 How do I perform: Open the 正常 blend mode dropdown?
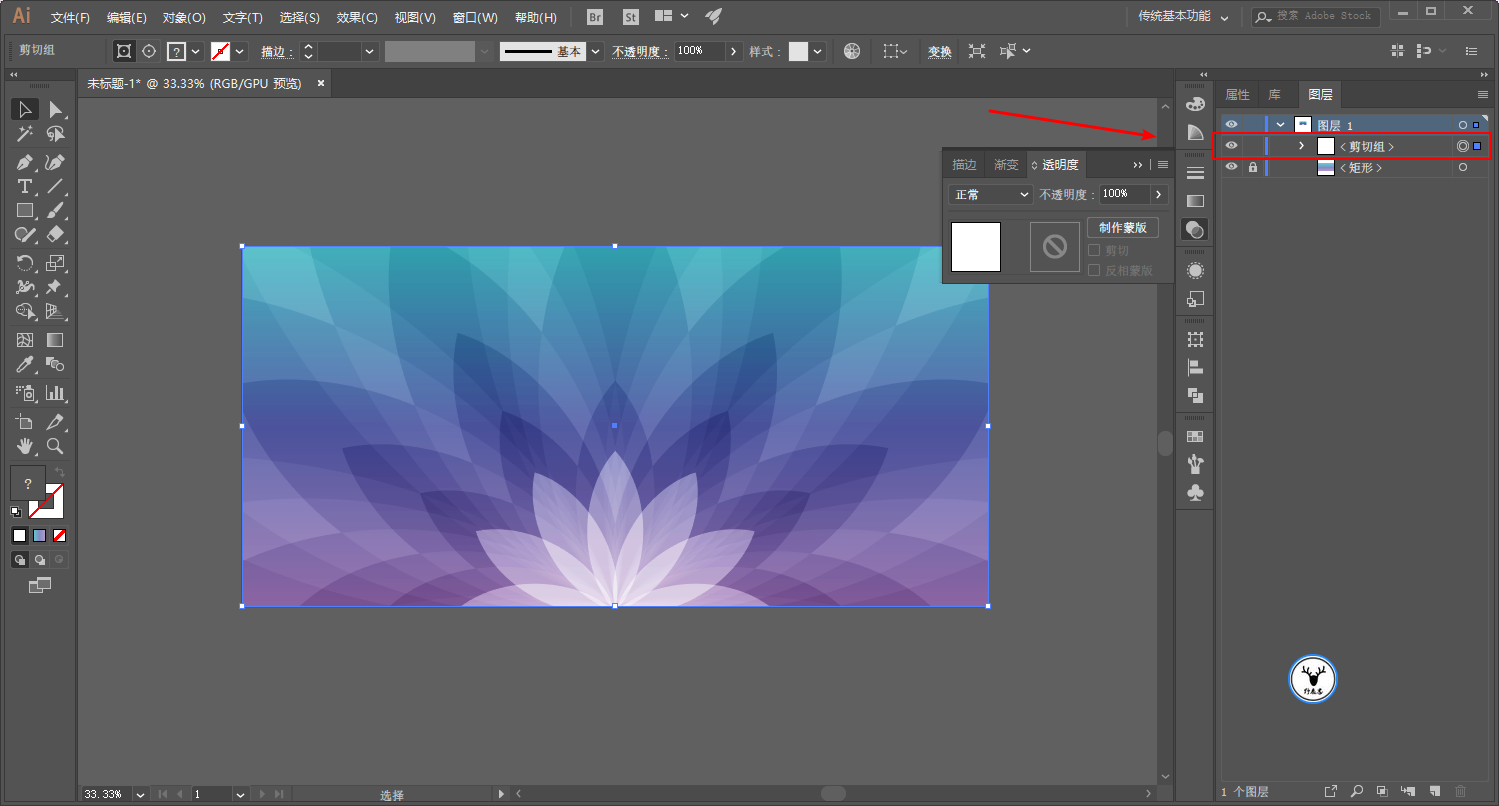pyautogui.click(x=990, y=194)
